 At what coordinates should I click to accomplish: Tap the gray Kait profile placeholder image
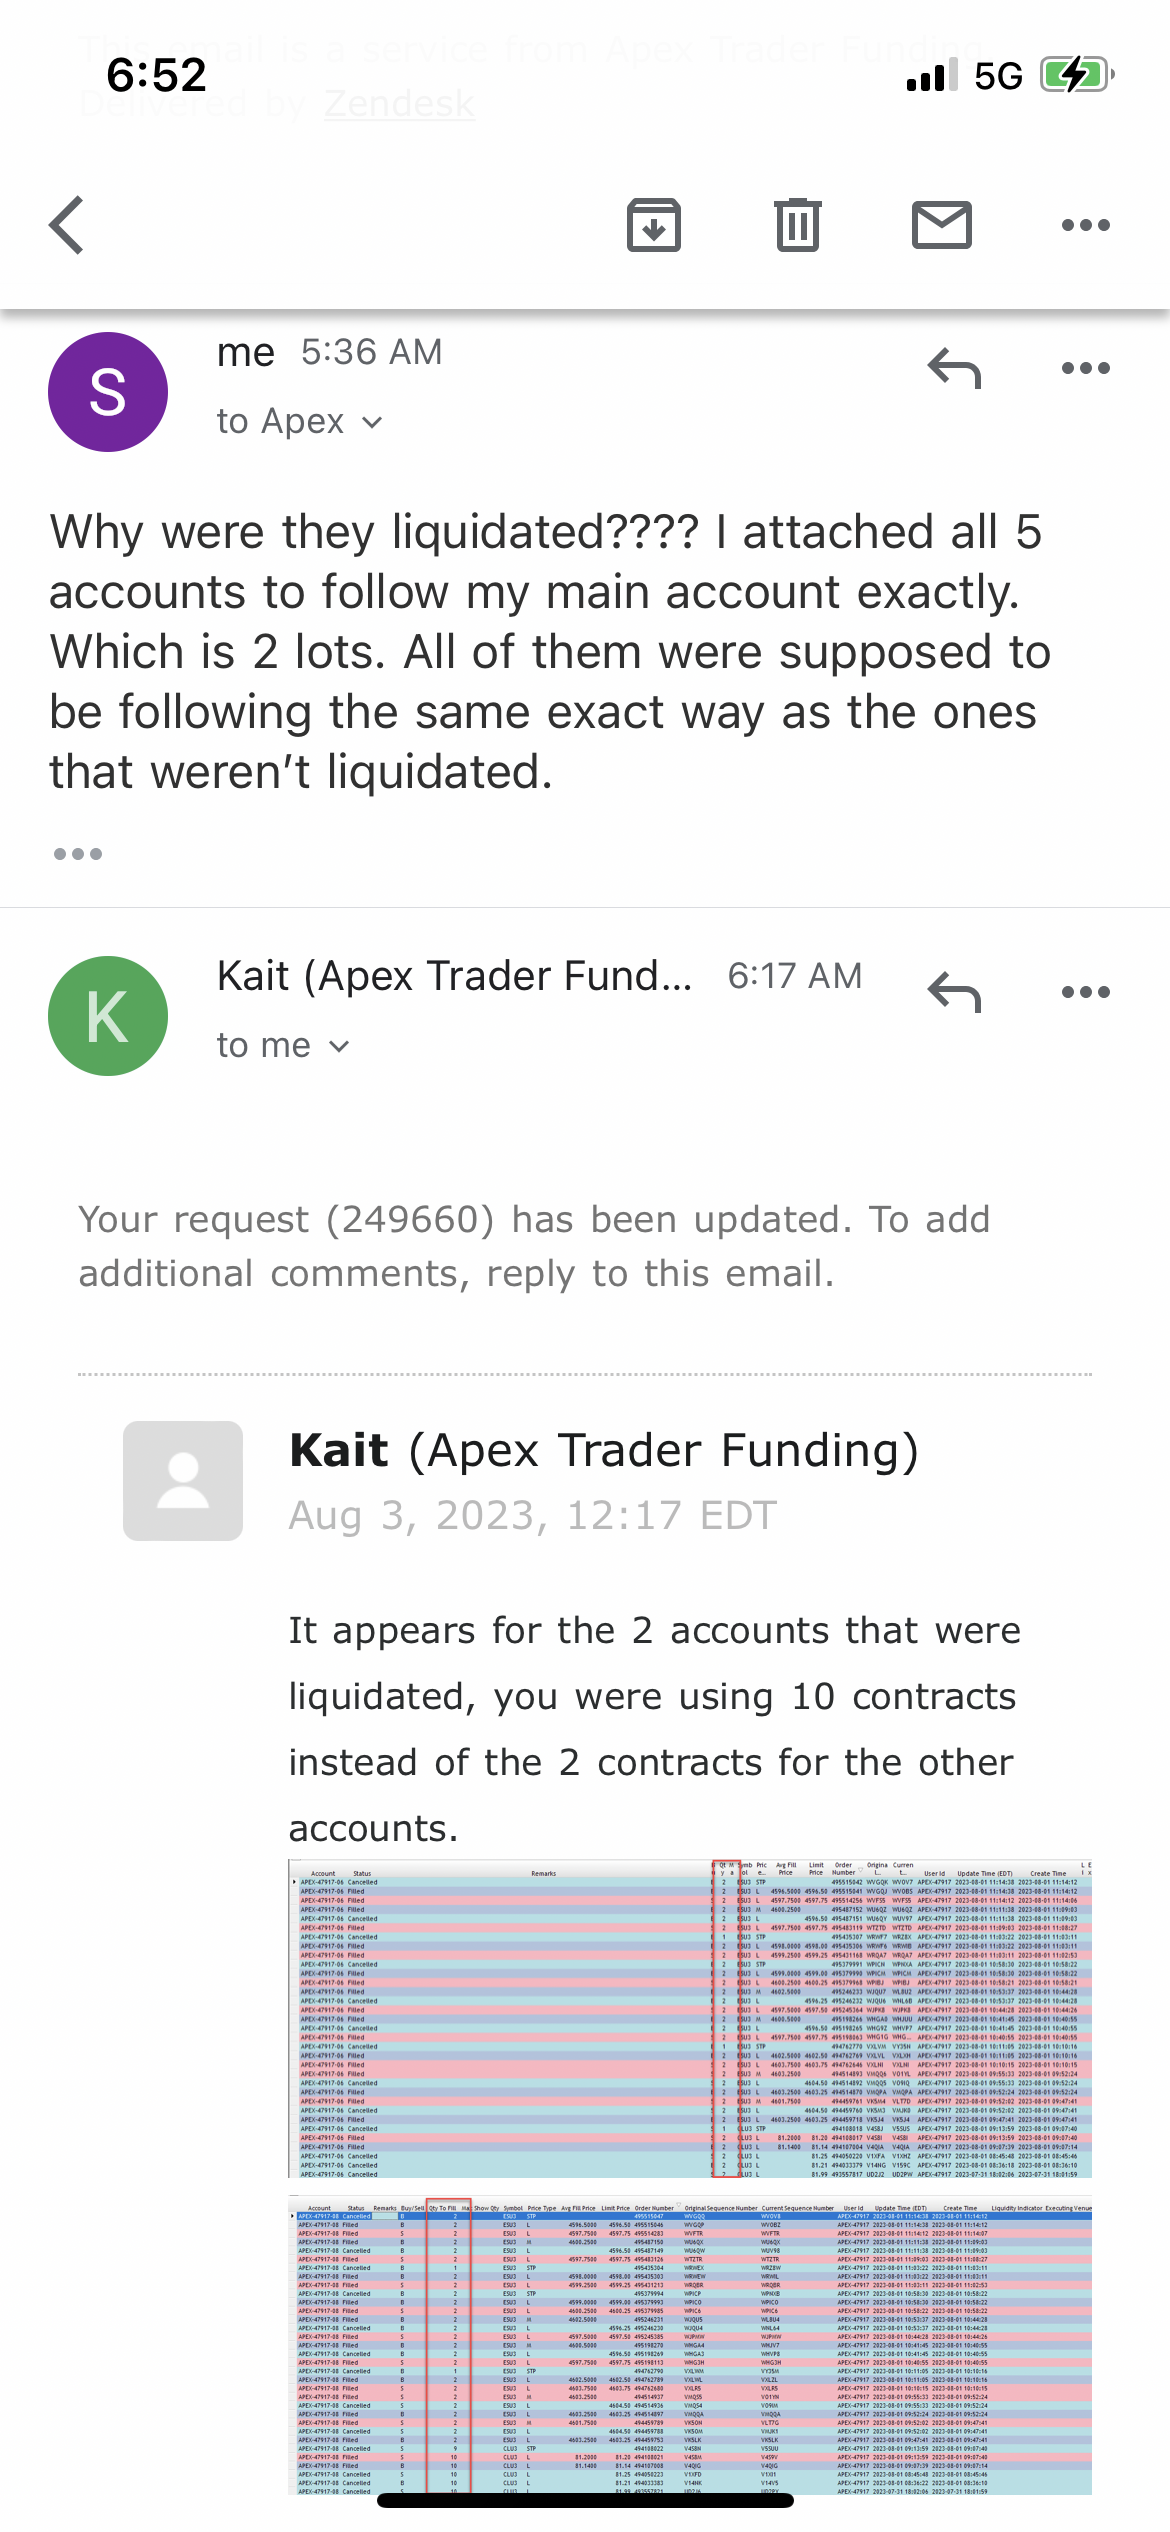183,1481
